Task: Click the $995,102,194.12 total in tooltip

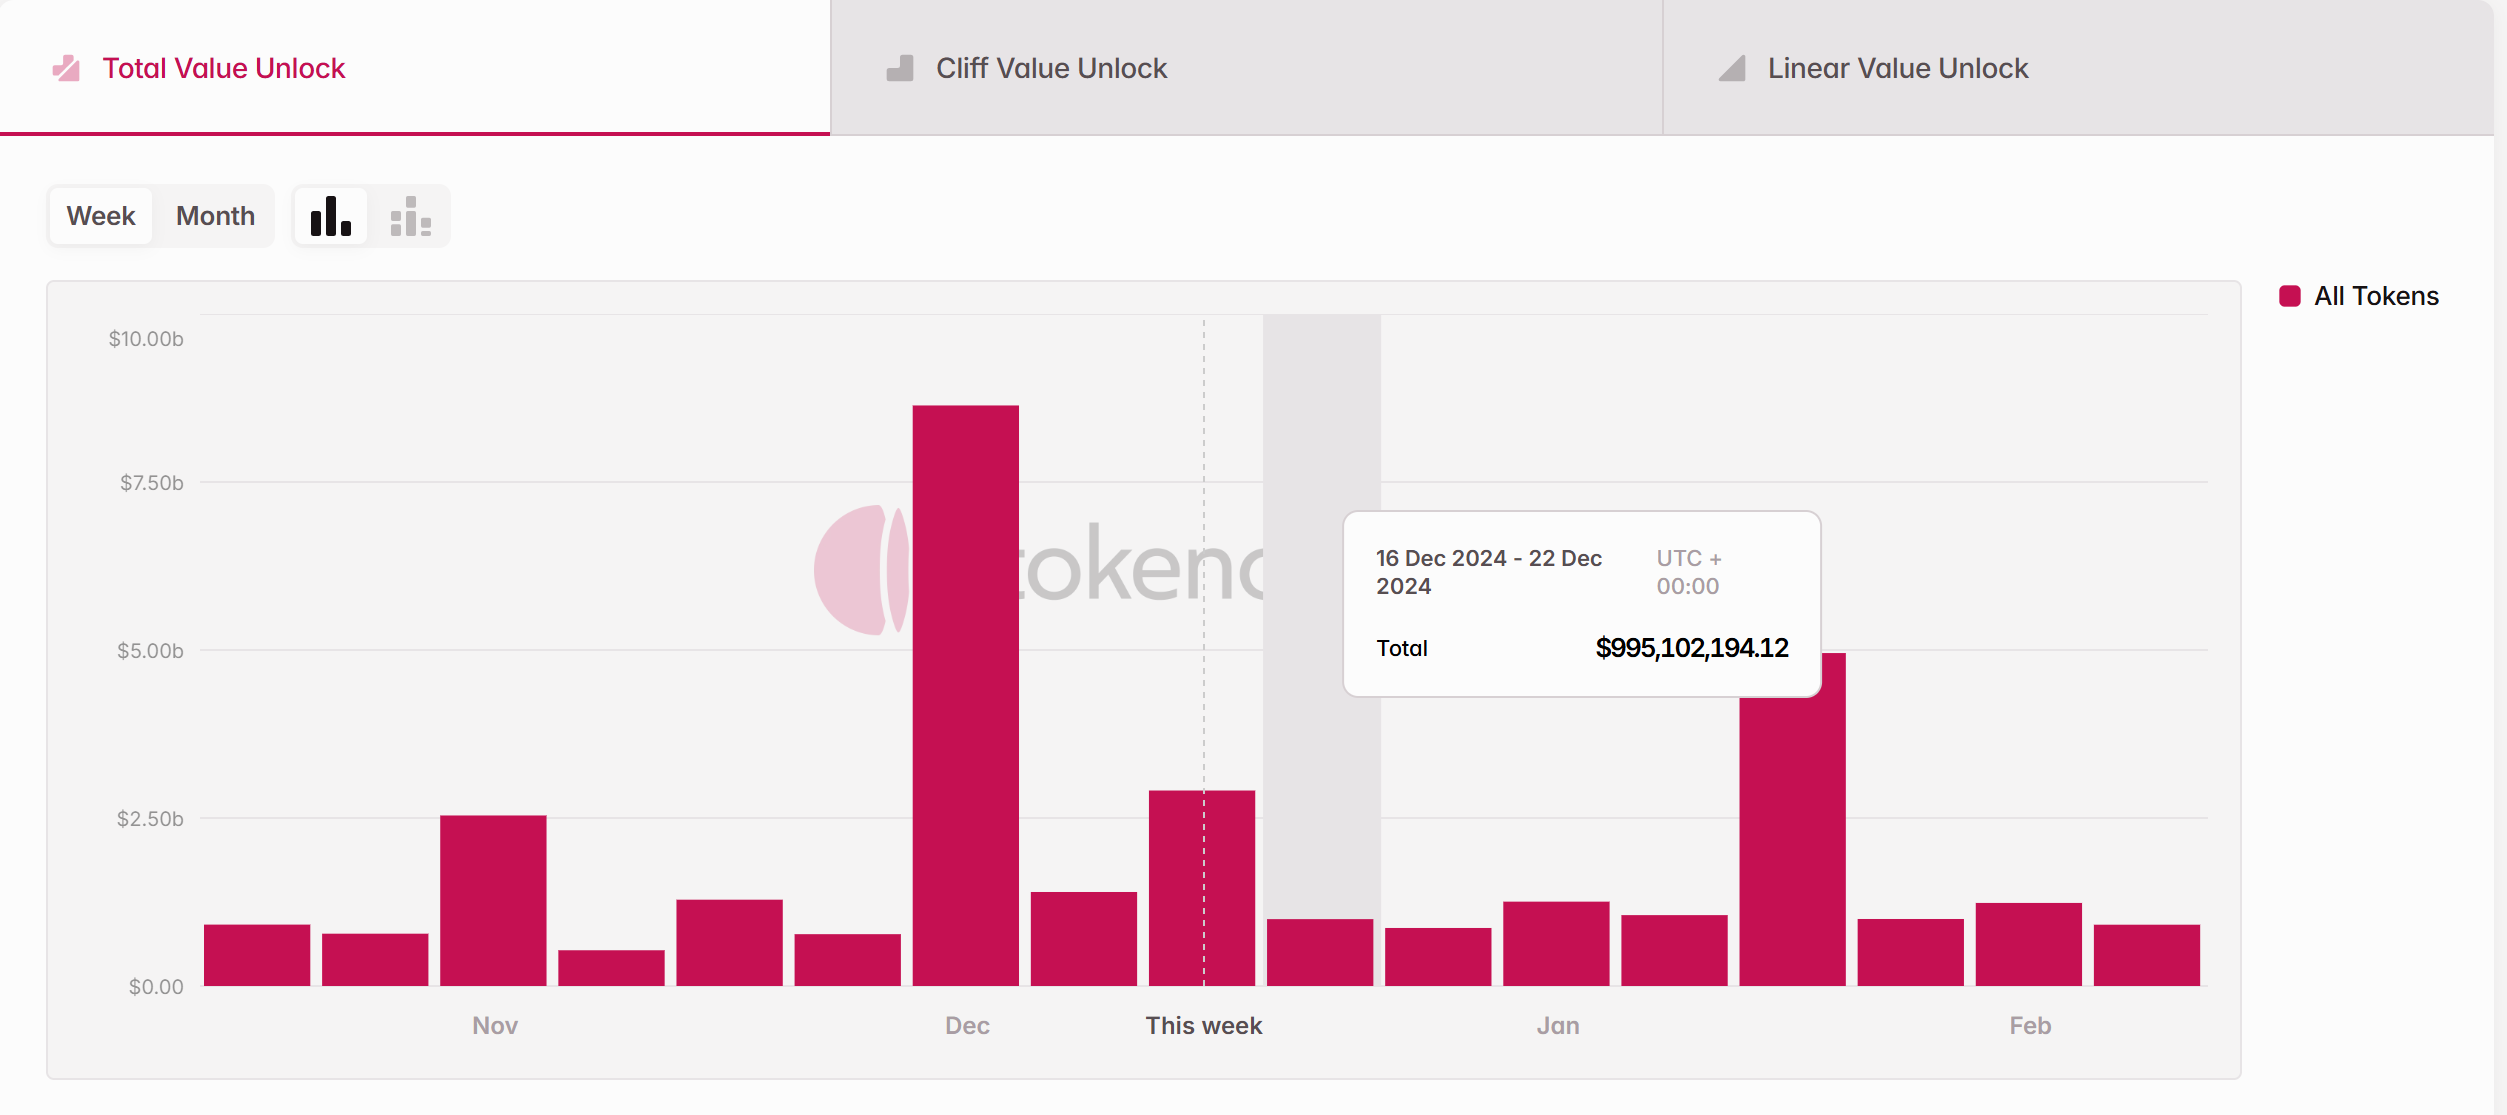Action: pyautogui.click(x=1692, y=648)
